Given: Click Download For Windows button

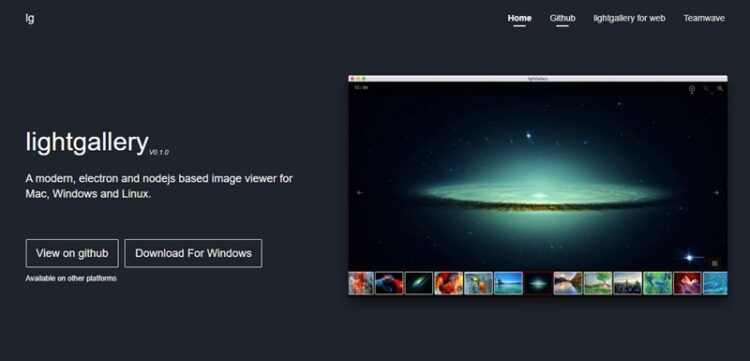Looking at the screenshot, I should tap(193, 253).
